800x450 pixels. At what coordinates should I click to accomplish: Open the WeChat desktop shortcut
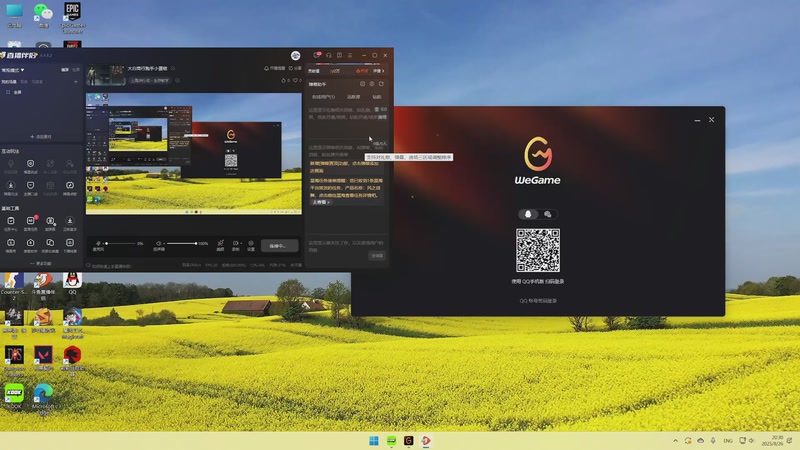coord(43,15)
